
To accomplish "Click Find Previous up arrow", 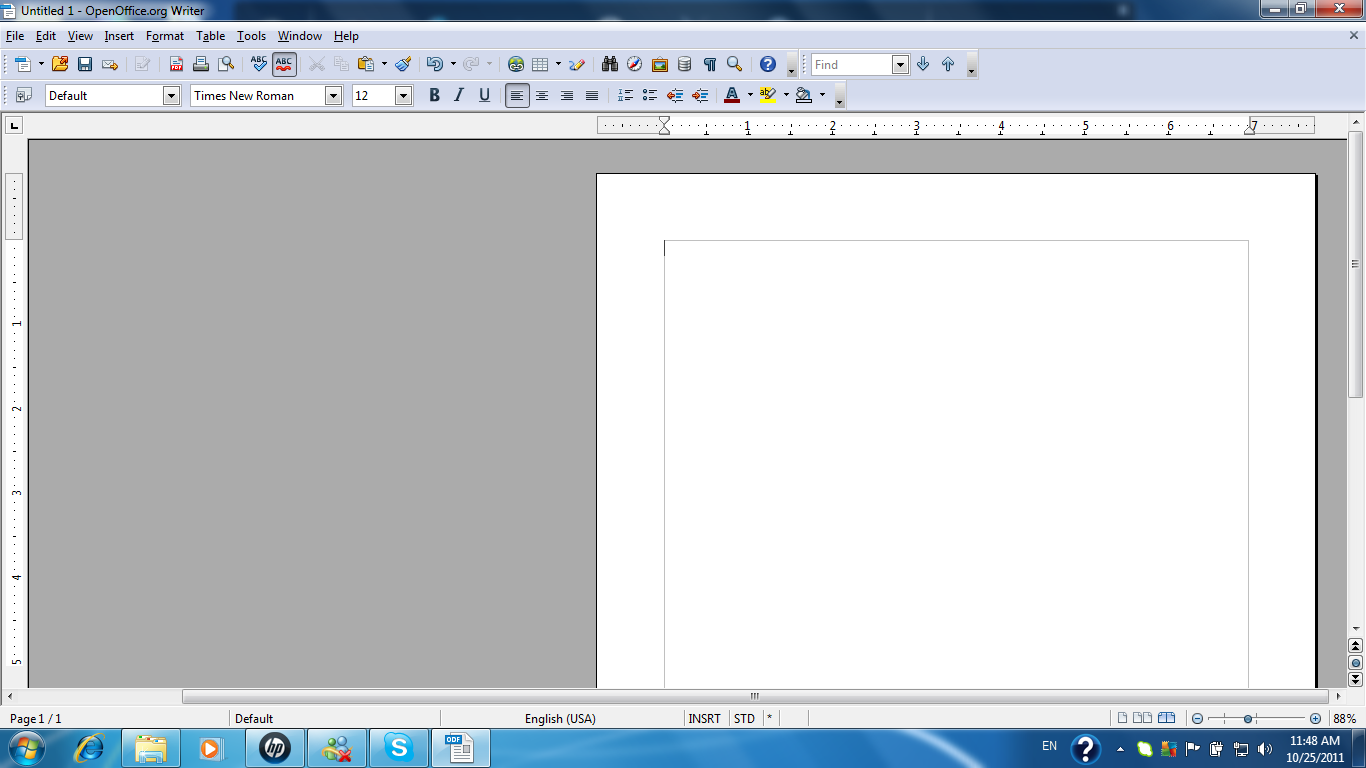I will (947, 64).
